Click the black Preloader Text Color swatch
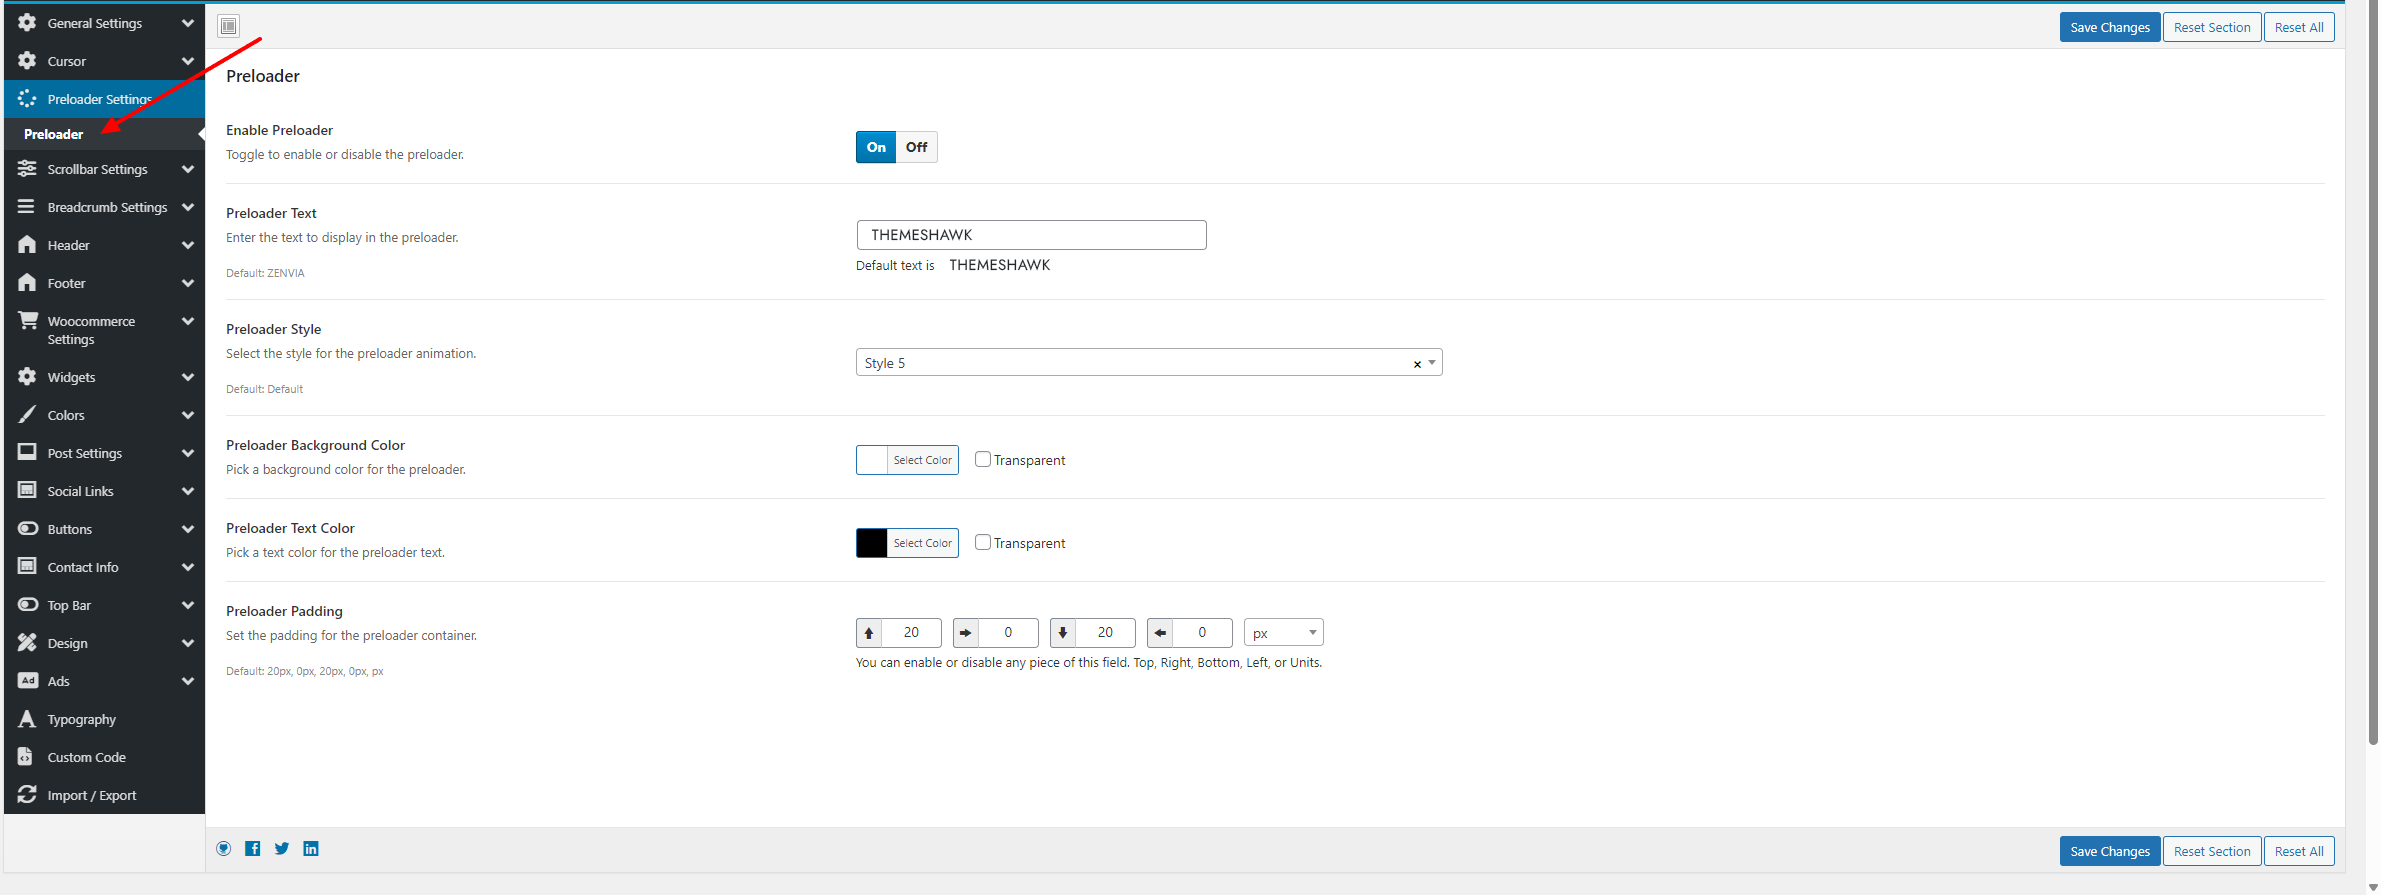This screenshot has height=895, width=2381. [872, 543]
